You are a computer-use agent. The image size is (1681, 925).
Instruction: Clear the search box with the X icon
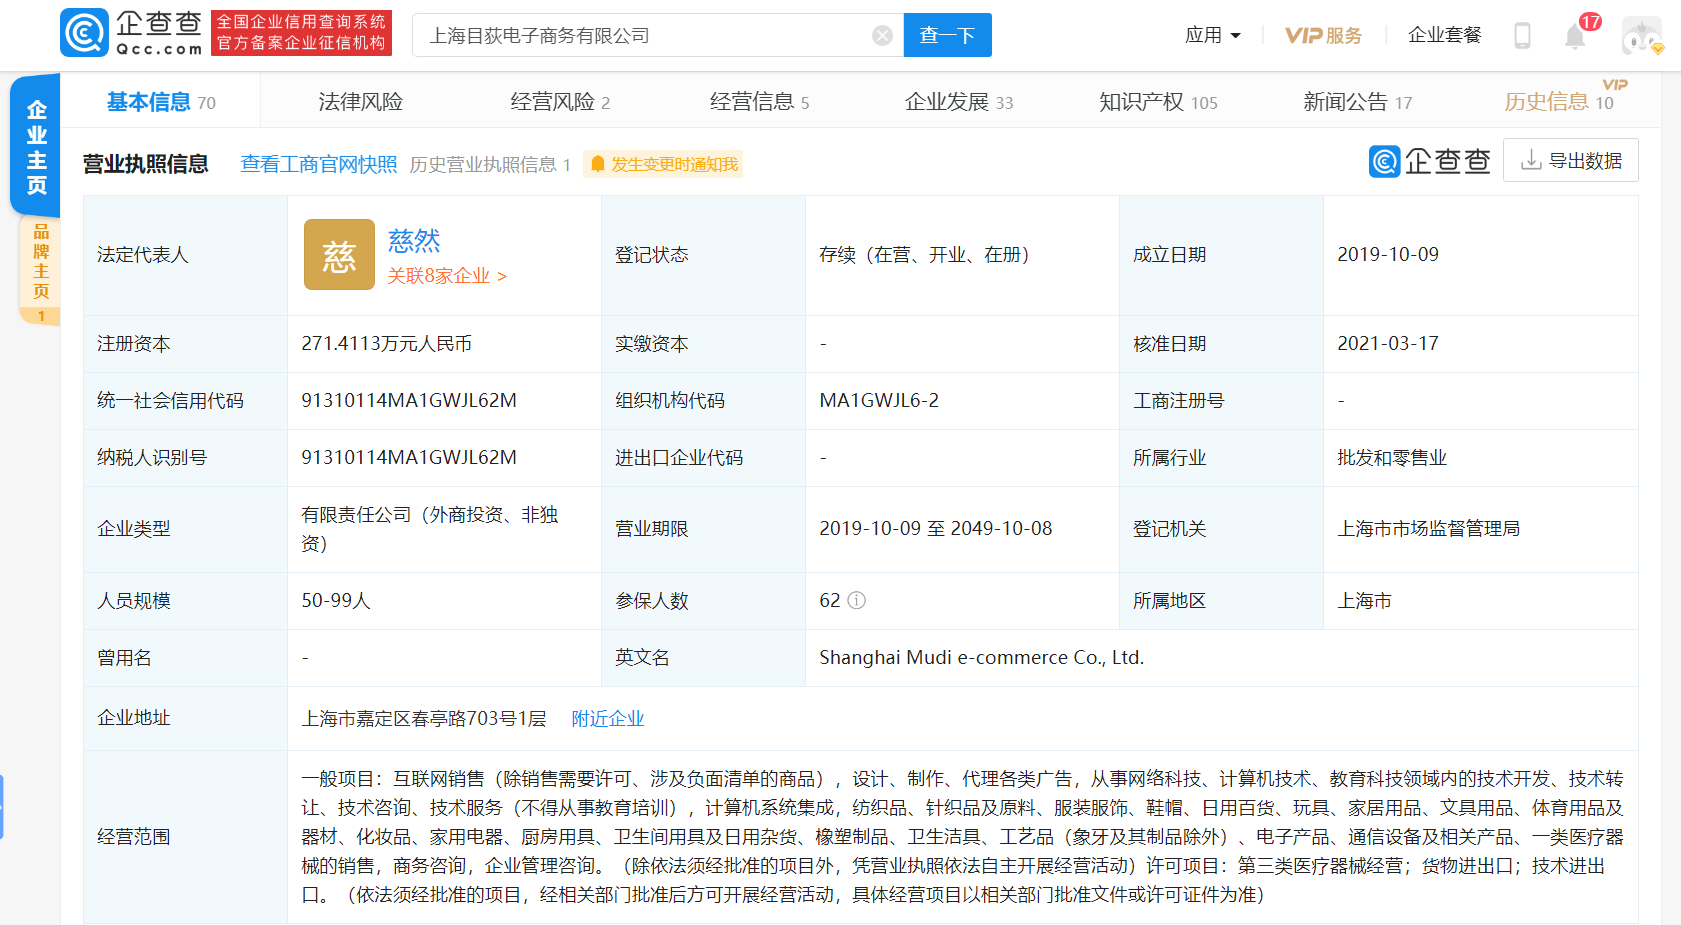(x=882, y=36)
